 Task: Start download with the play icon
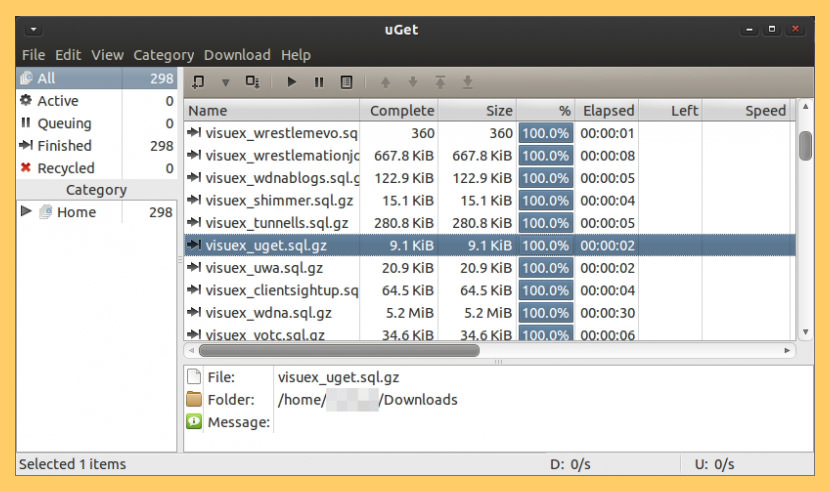[291, 82]
